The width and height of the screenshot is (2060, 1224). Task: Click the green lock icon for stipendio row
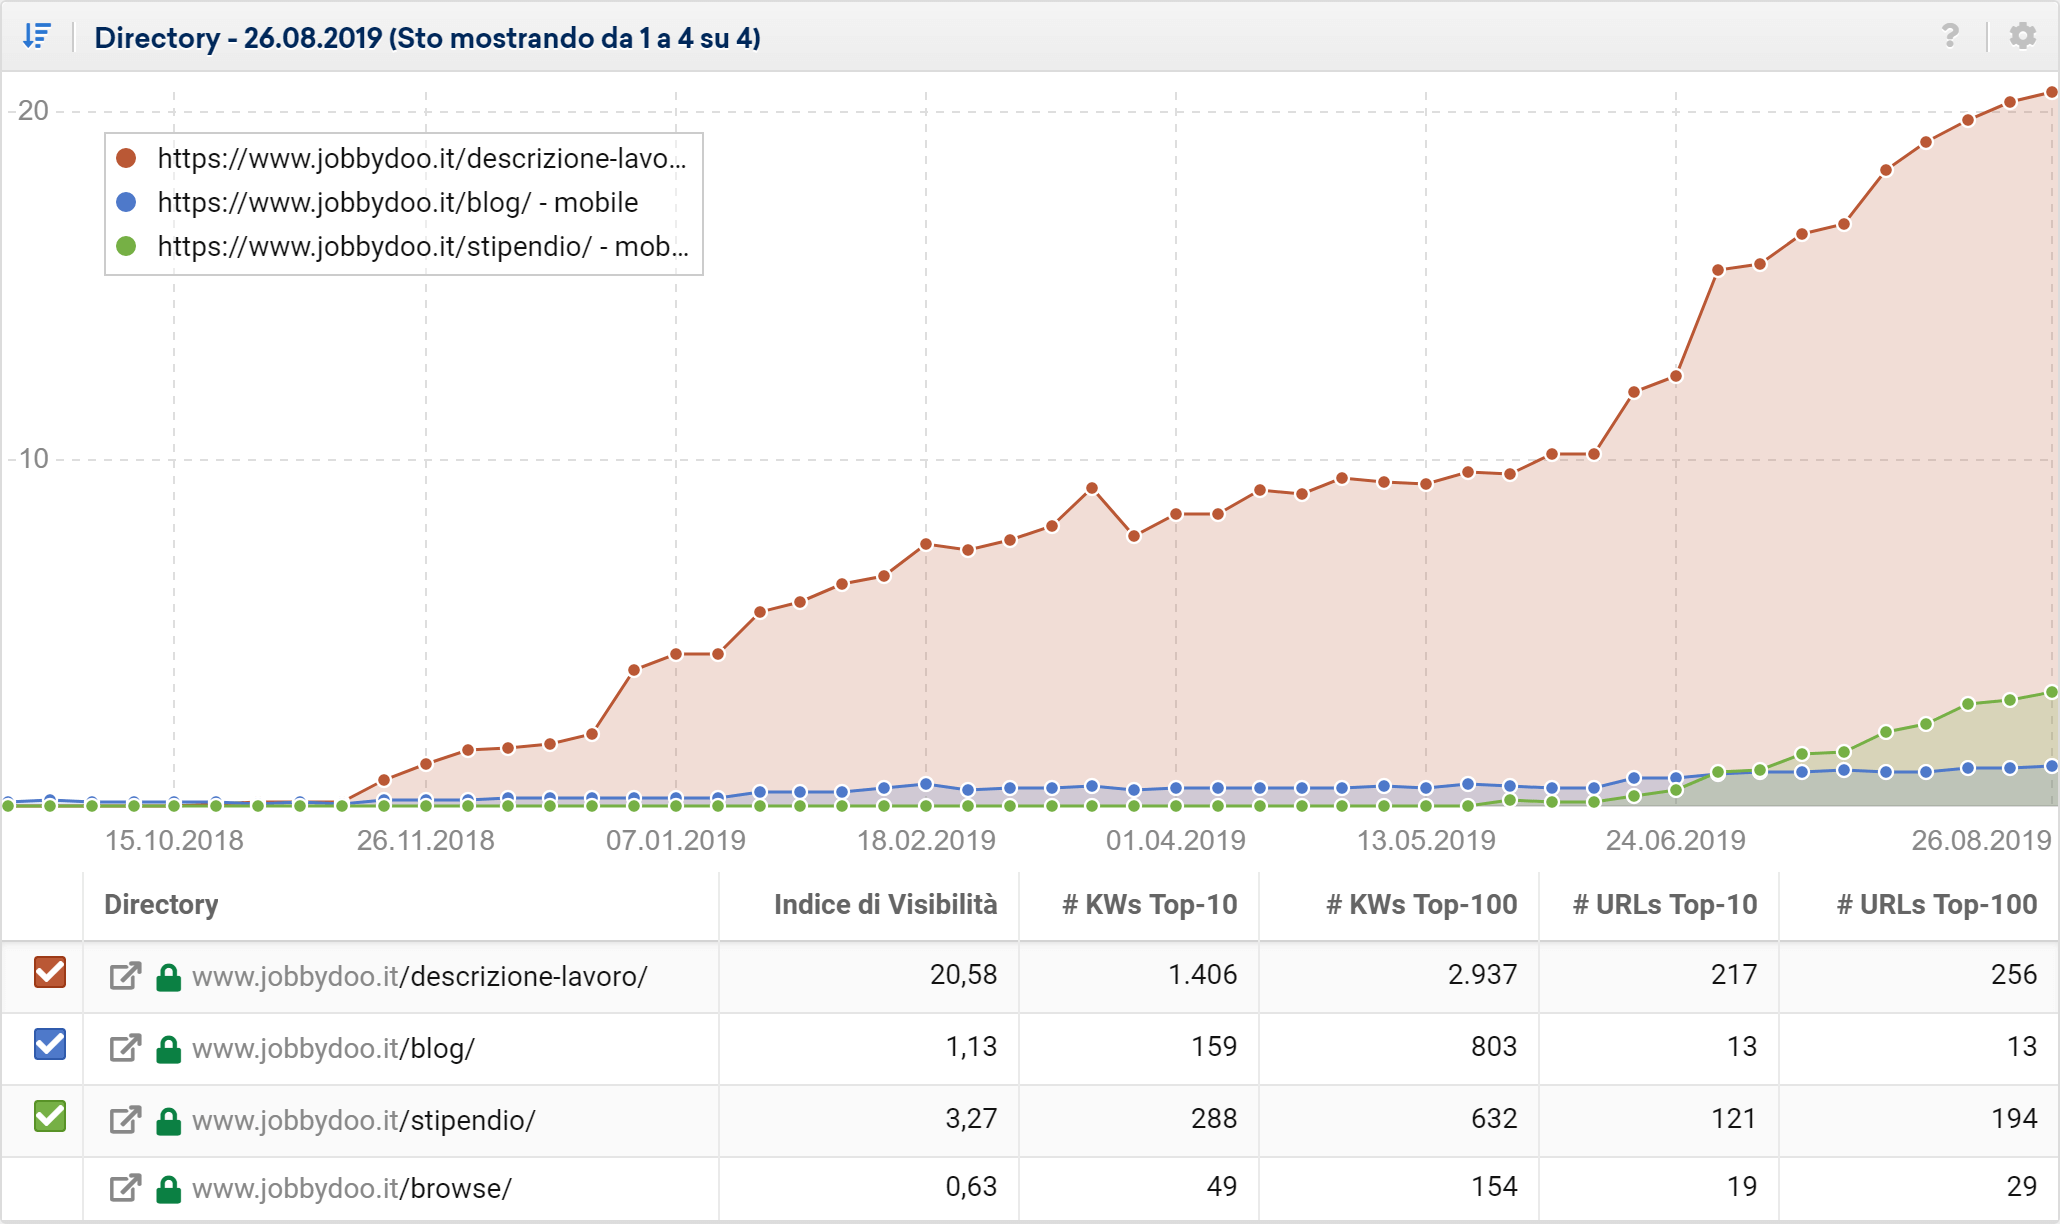click(169, 1121)
